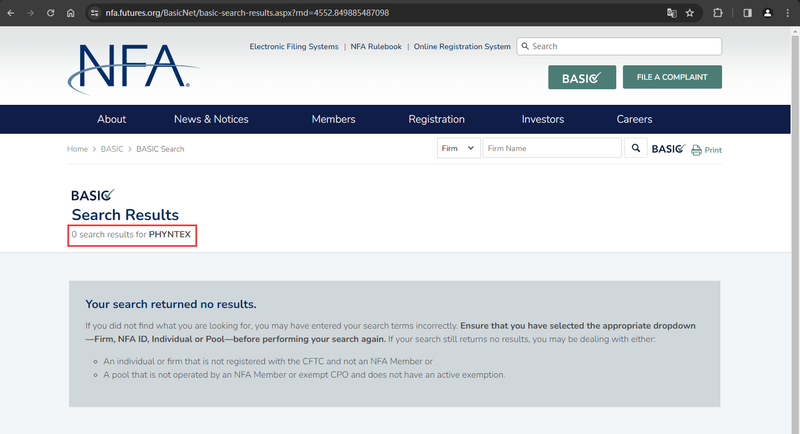Click 'Your search returned no results.' heading
This screenshot has width=800, height=434.
coord(171,304)
